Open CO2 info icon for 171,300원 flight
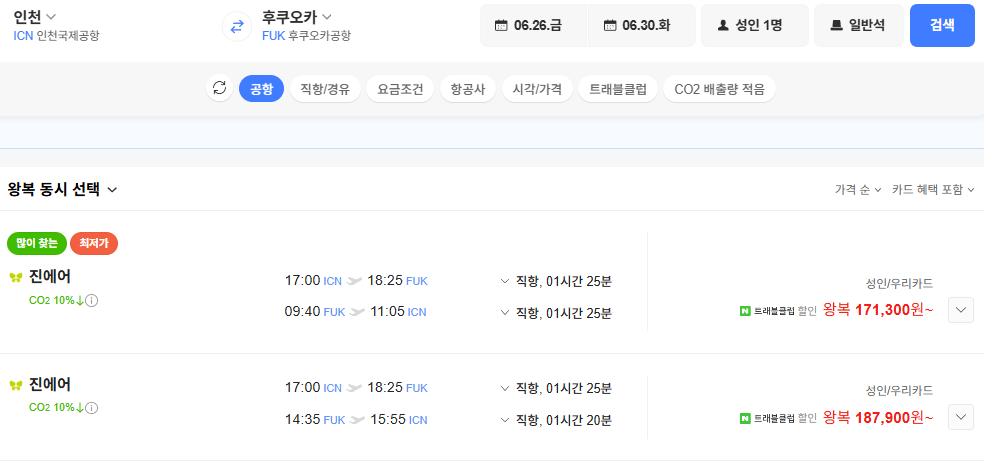 point(92,300)
